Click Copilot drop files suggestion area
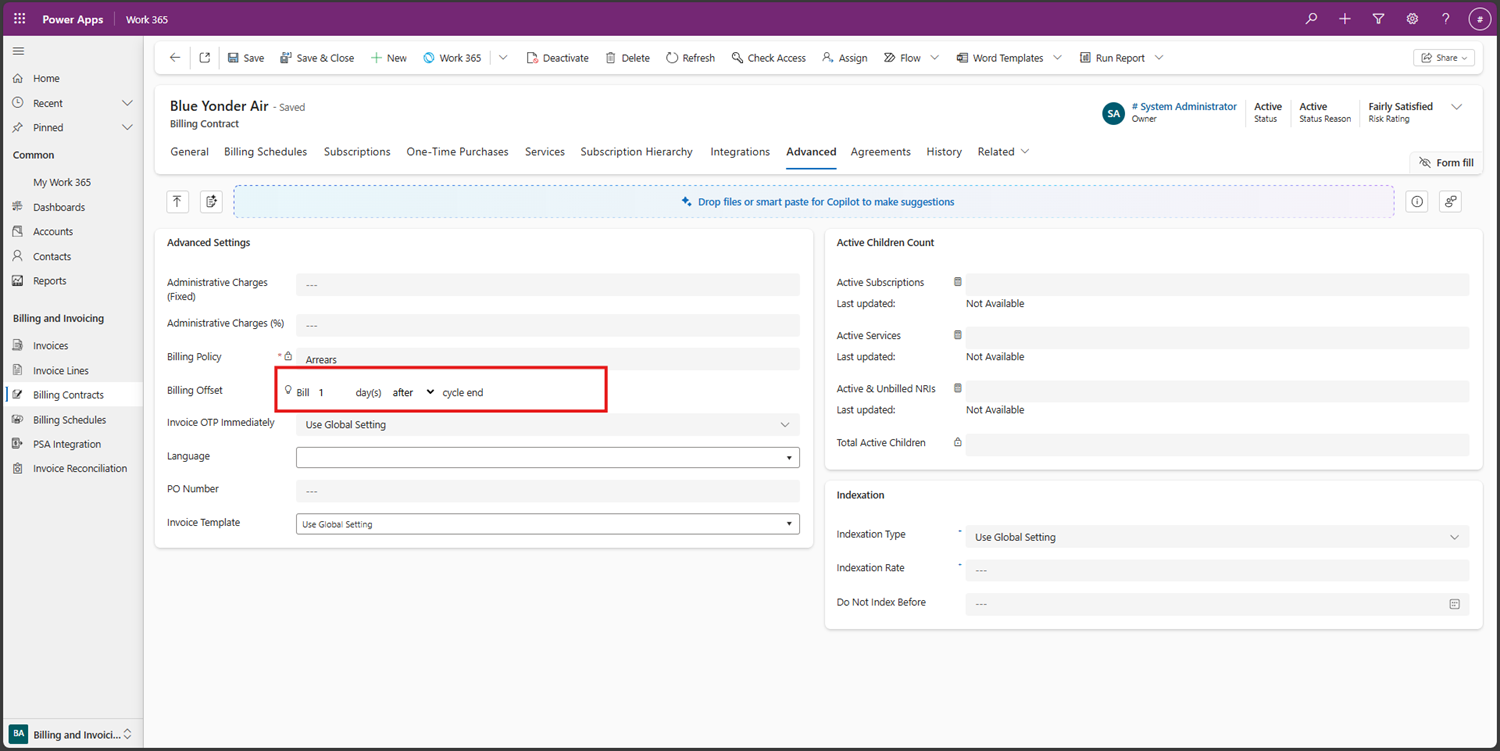 point(814,201)
